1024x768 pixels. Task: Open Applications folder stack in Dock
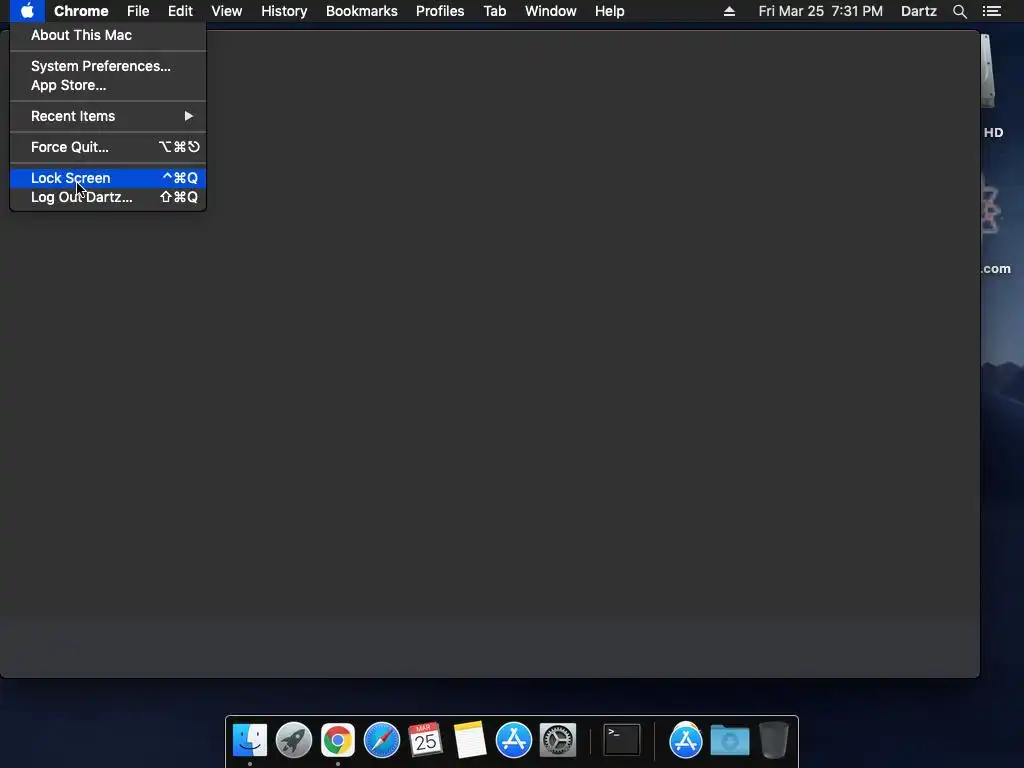pyautogui.click(x=686, y=740)
